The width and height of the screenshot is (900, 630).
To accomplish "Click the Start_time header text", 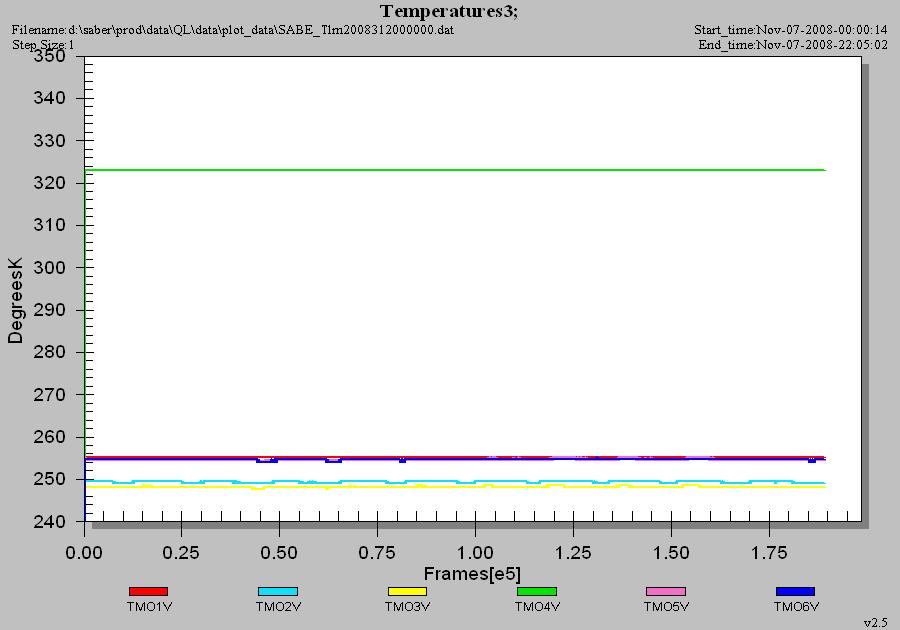I will [790, 30].
